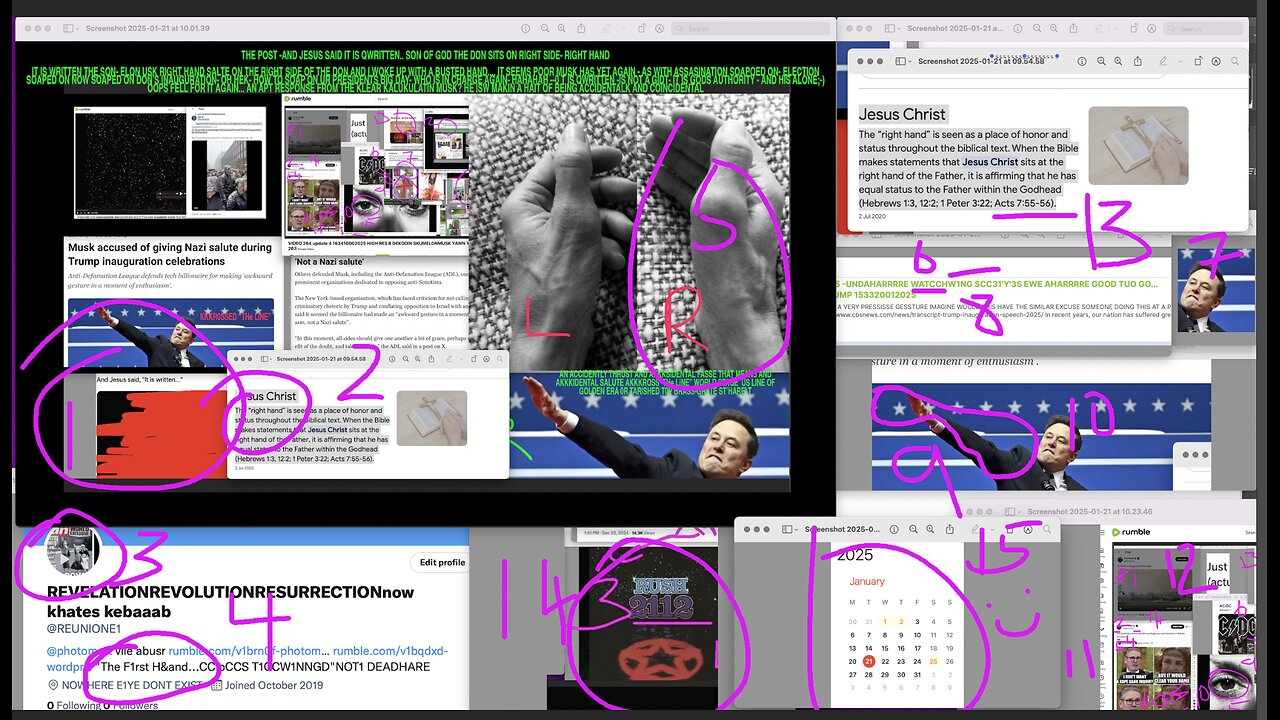Click headline Musk accused of giving Nazi salute
The height and width of the screenshot is (720, 1280).
point(168,254)
